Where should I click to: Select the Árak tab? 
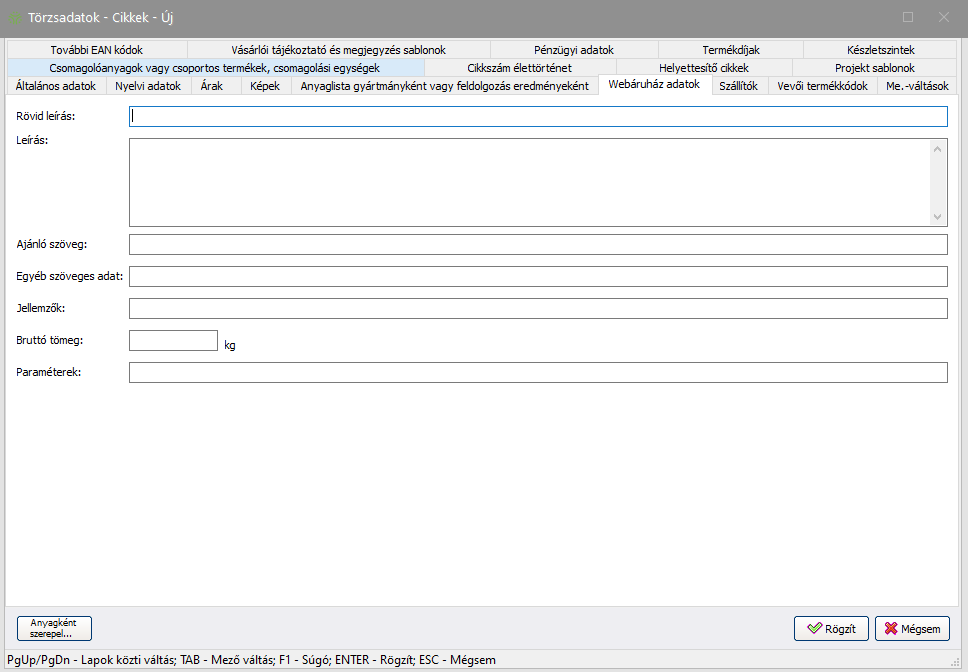click(212, 86)
